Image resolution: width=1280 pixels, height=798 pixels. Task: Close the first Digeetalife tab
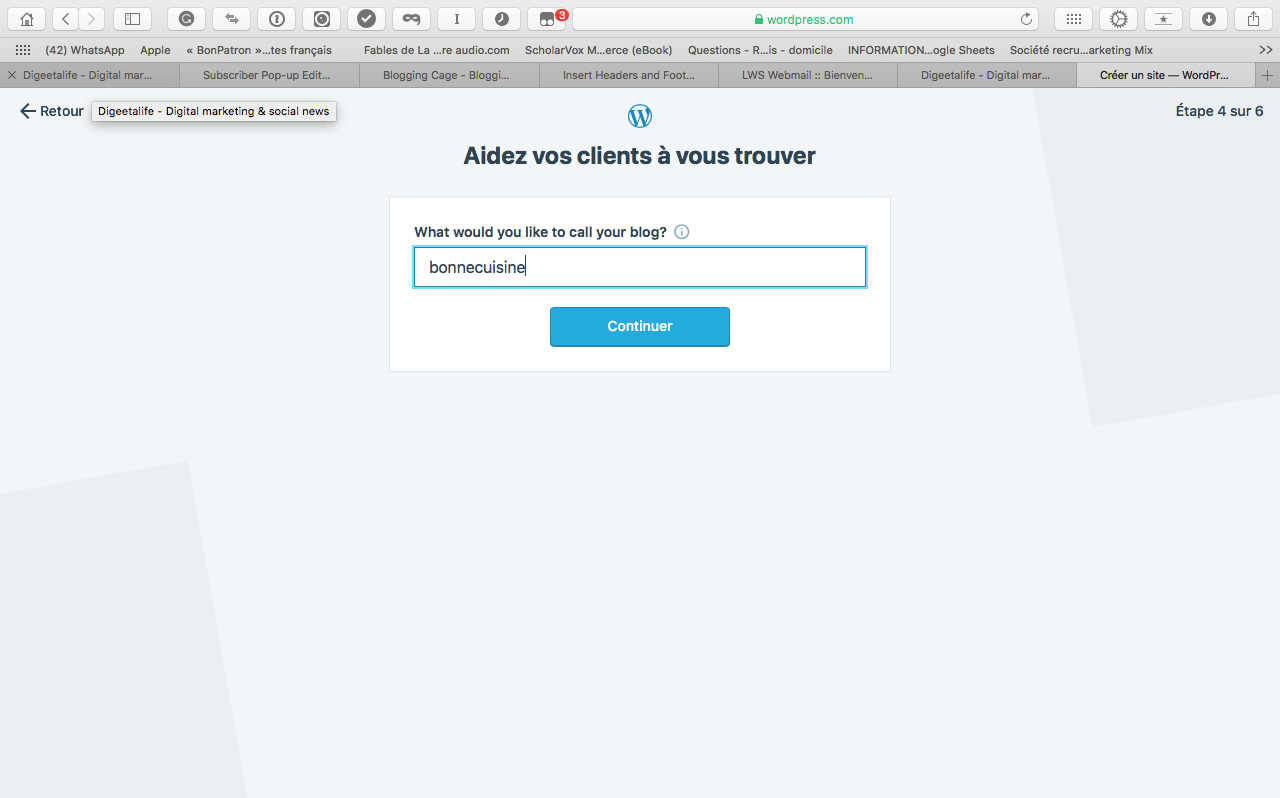[12, 75]
